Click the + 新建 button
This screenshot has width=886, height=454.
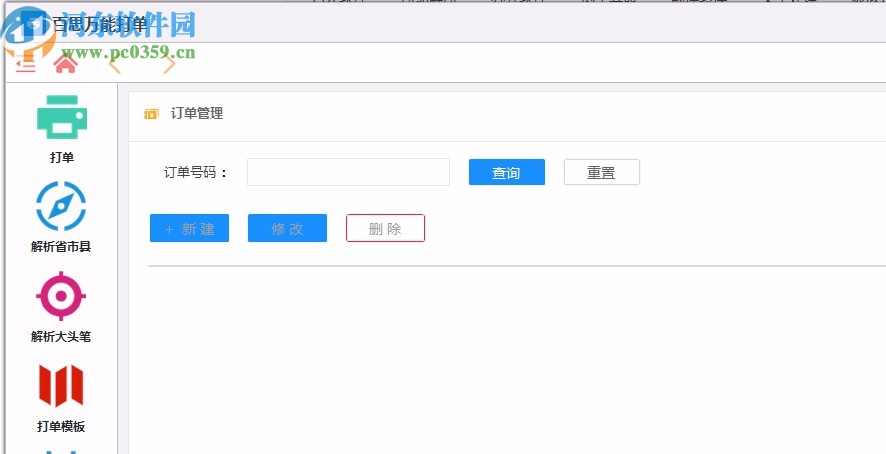click(189, 228)
